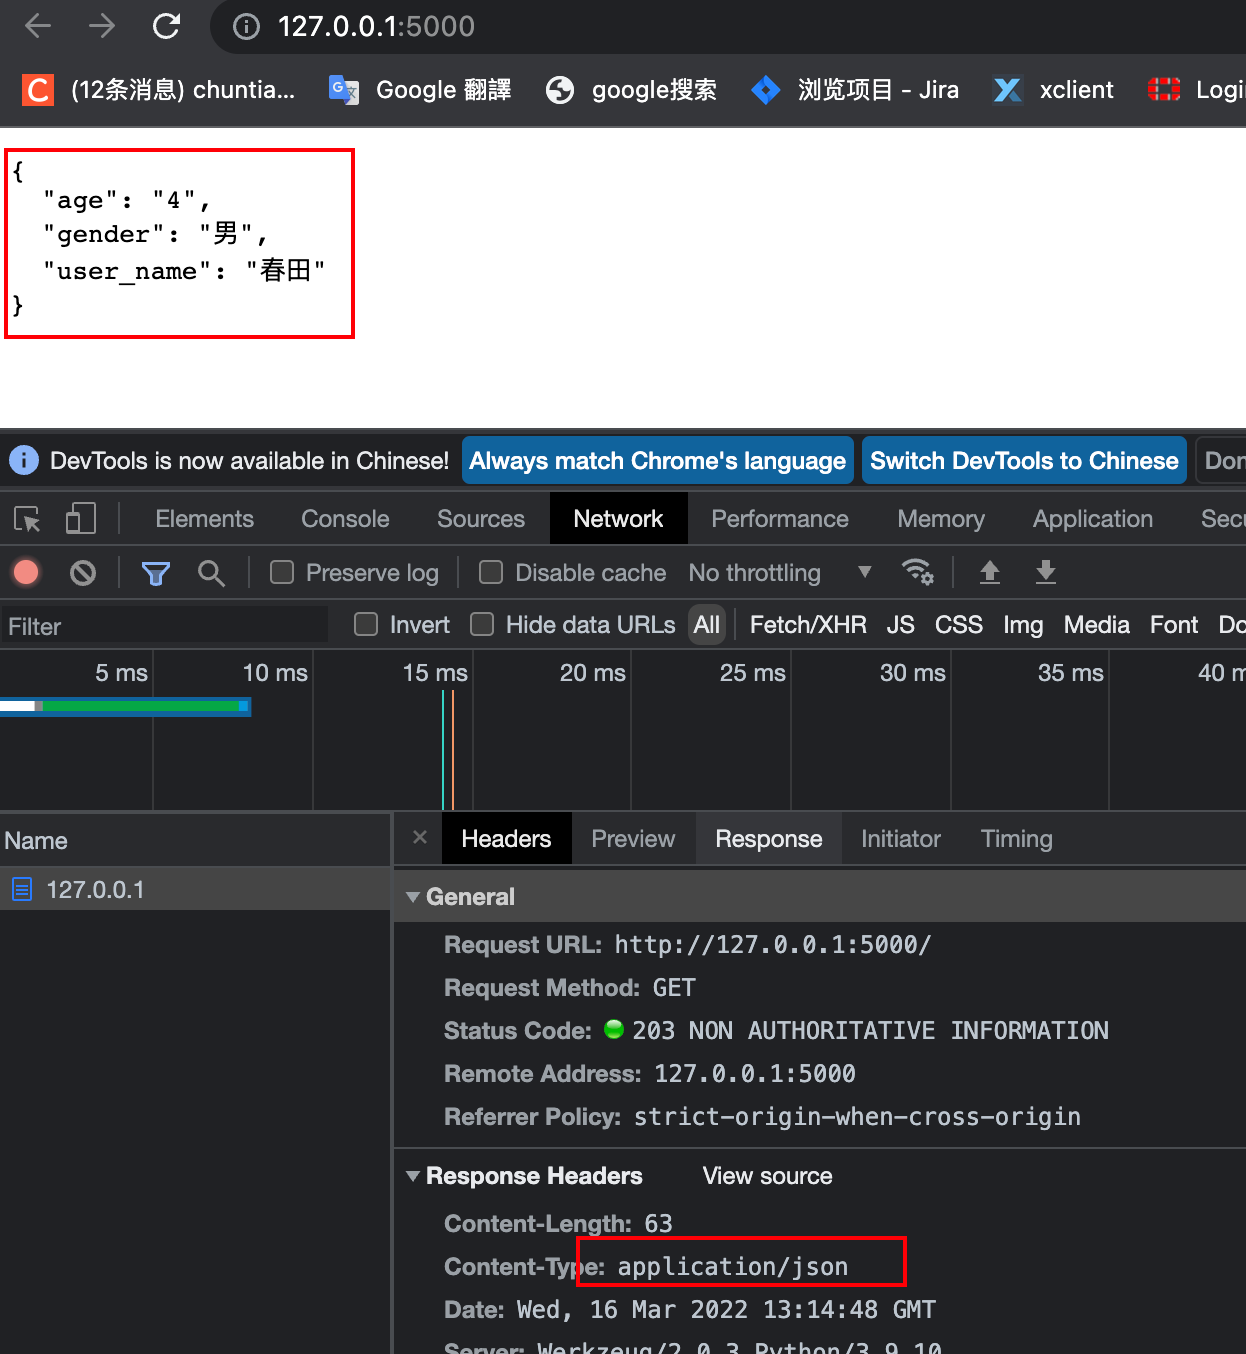1246x1354 pixels.
Task: Enable the Disable cache checkbox
Action: 491,572
